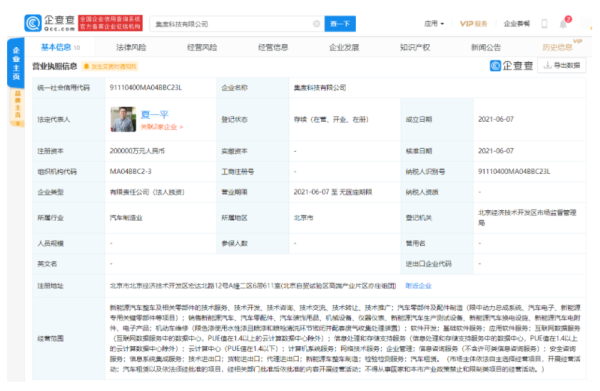600x391 pixels.
Task: Select 存续 registration status value
Action: click(x=331, y=119)
